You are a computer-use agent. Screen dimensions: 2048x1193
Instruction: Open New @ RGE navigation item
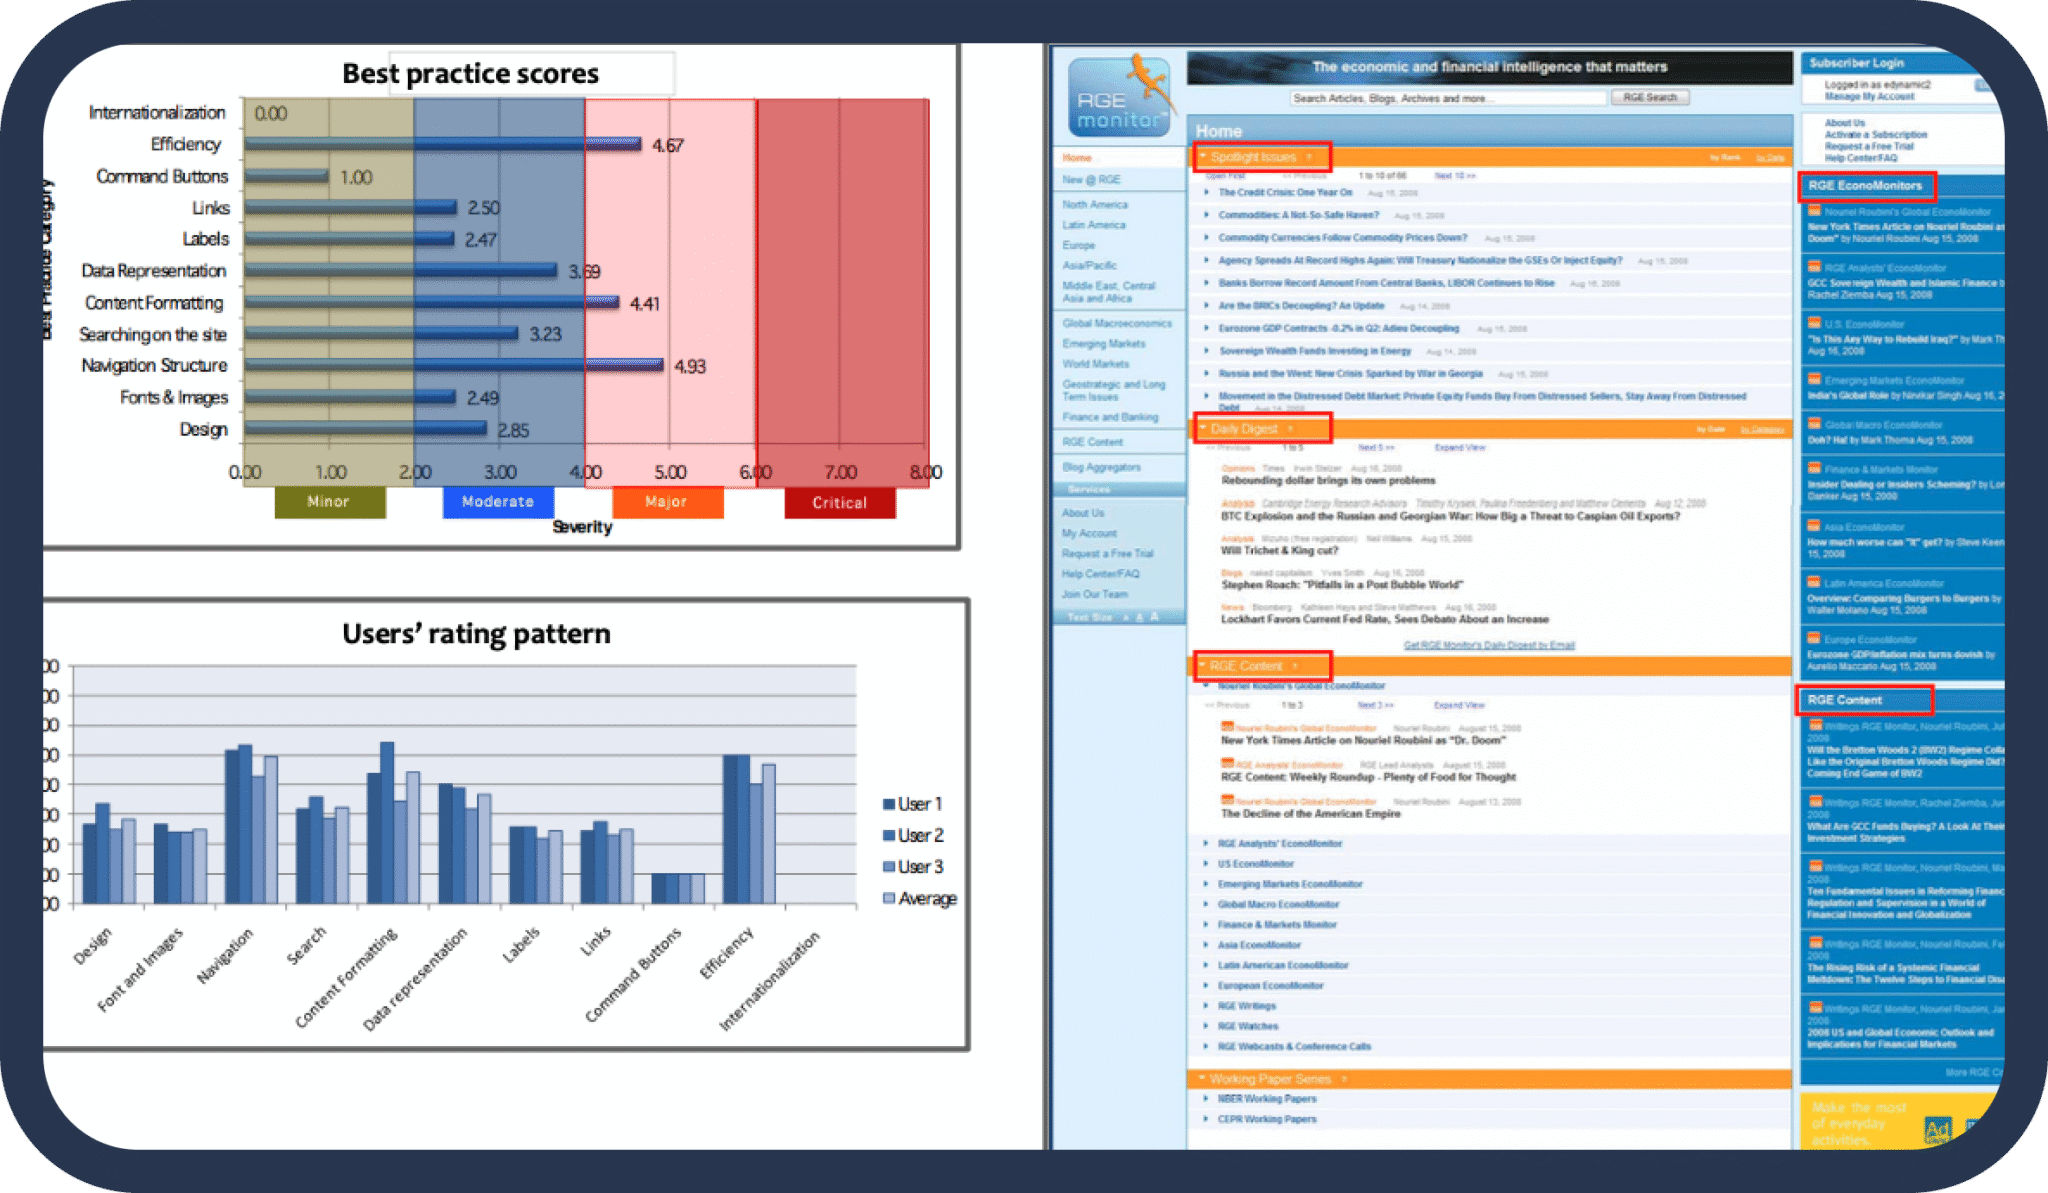tap(1091, 180)
